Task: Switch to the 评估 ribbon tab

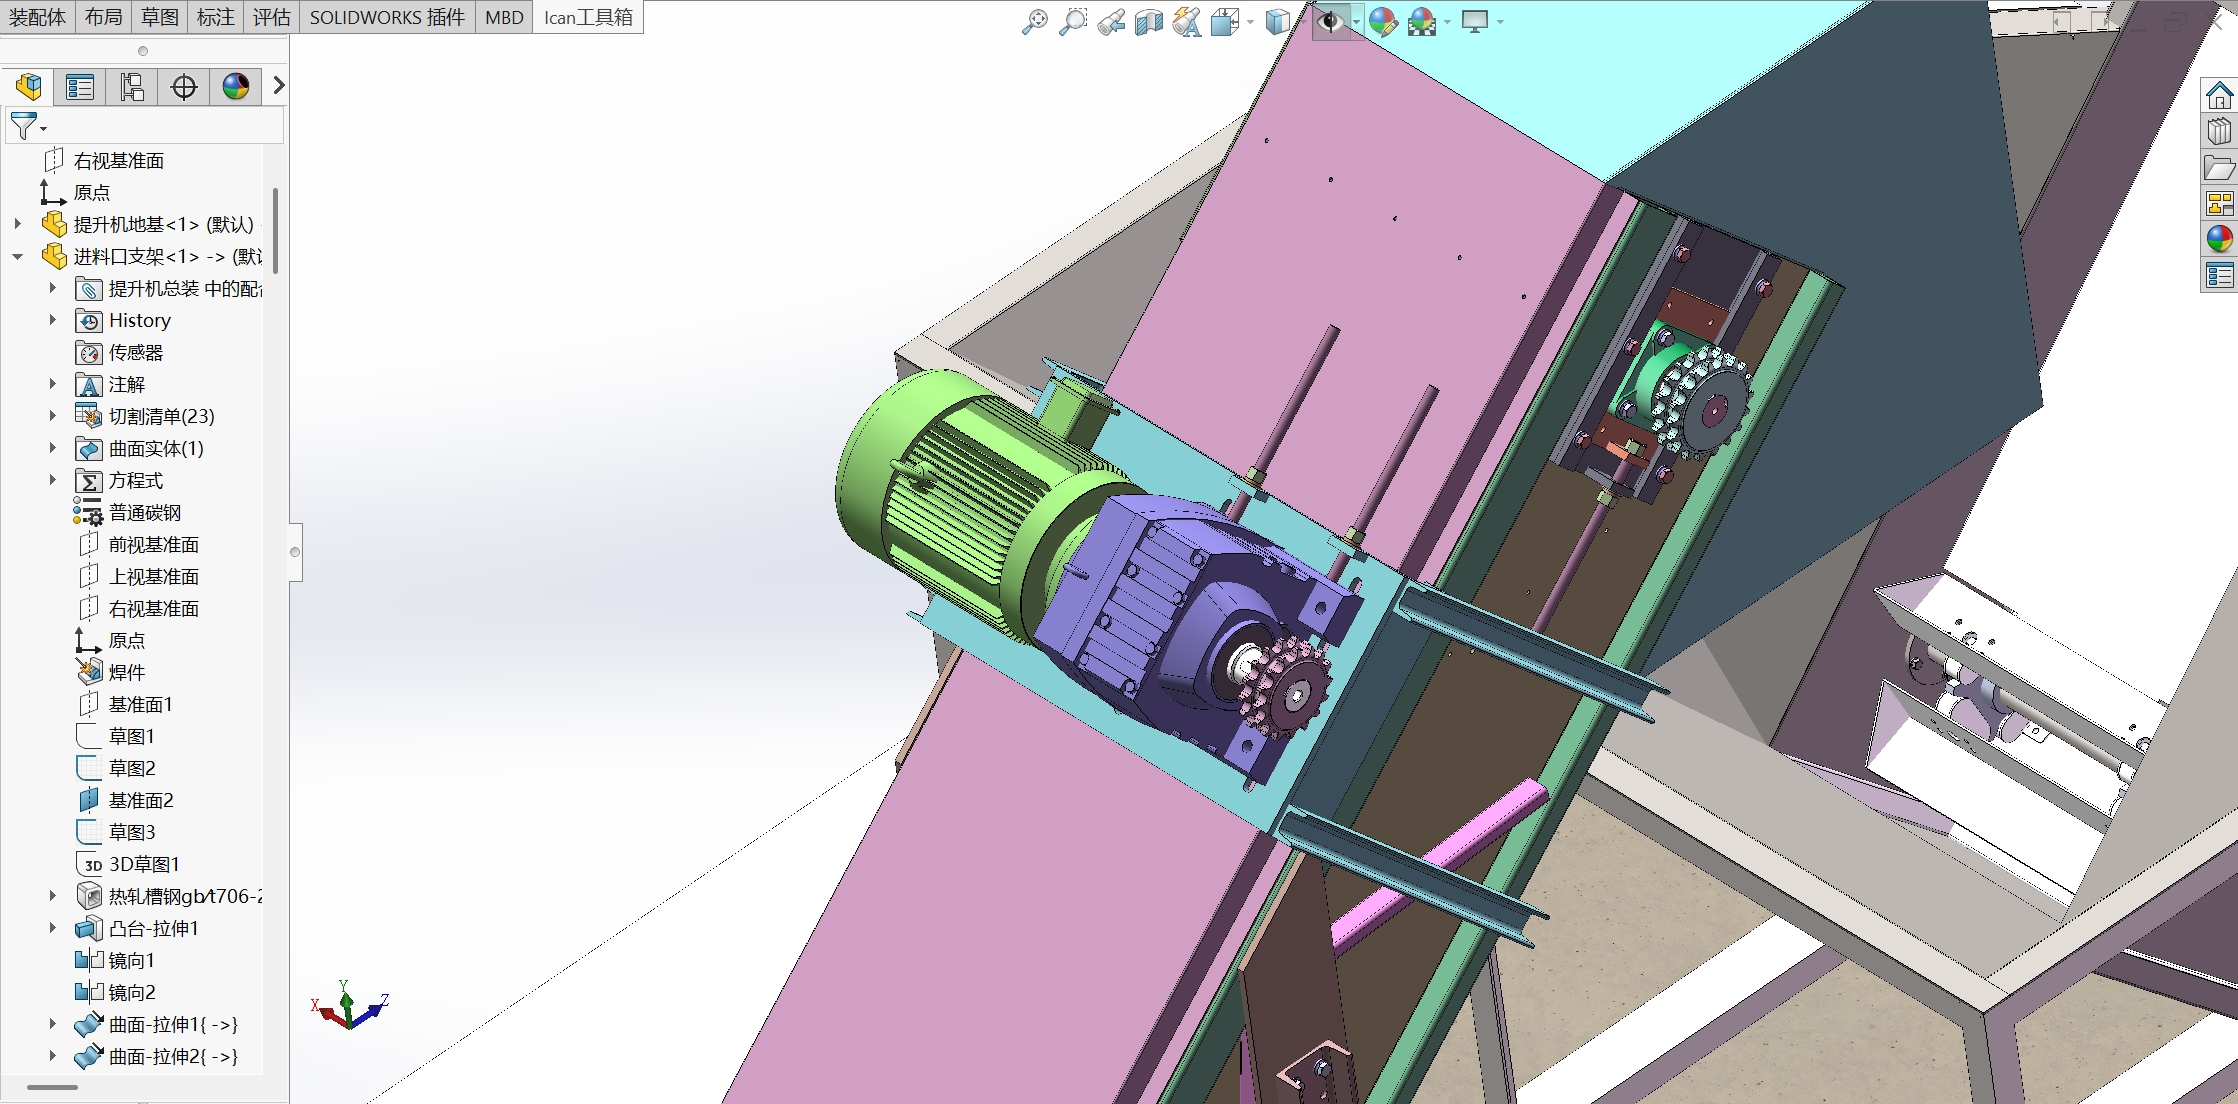Action: point(272,17)
